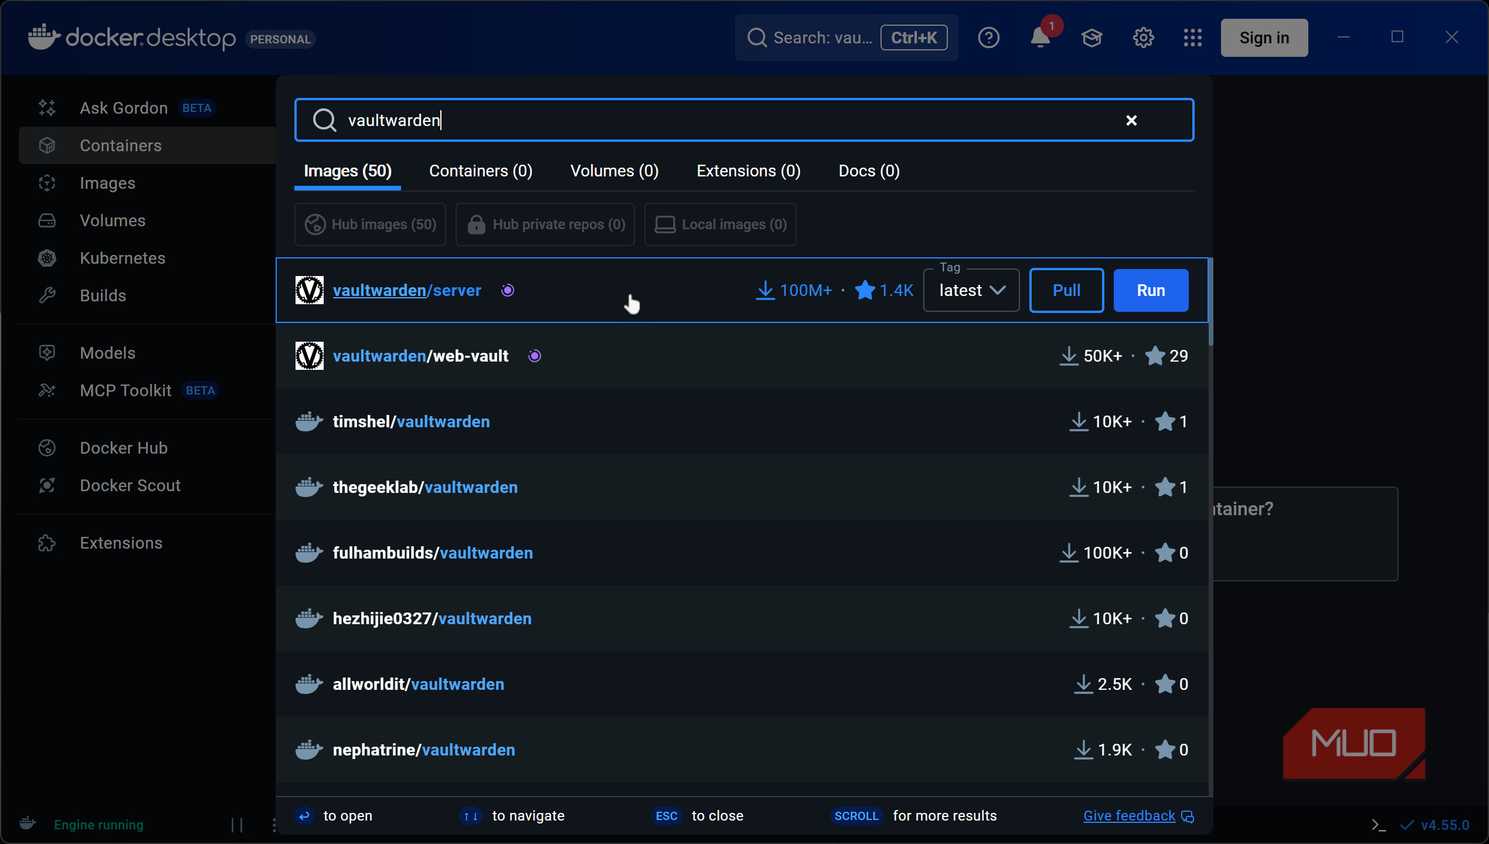The image size is (1489, 844).
Task: Open the Tag latest dropdown
Action: (x=971, y=290)
